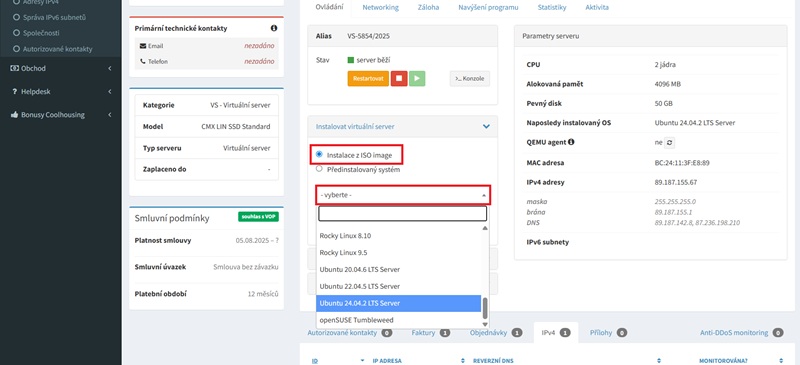Image resolution: width=800 pixels, height=365 pixels.
Task: Choose openSUSE Tumbleweed option
Action: [x=398, y=320]
